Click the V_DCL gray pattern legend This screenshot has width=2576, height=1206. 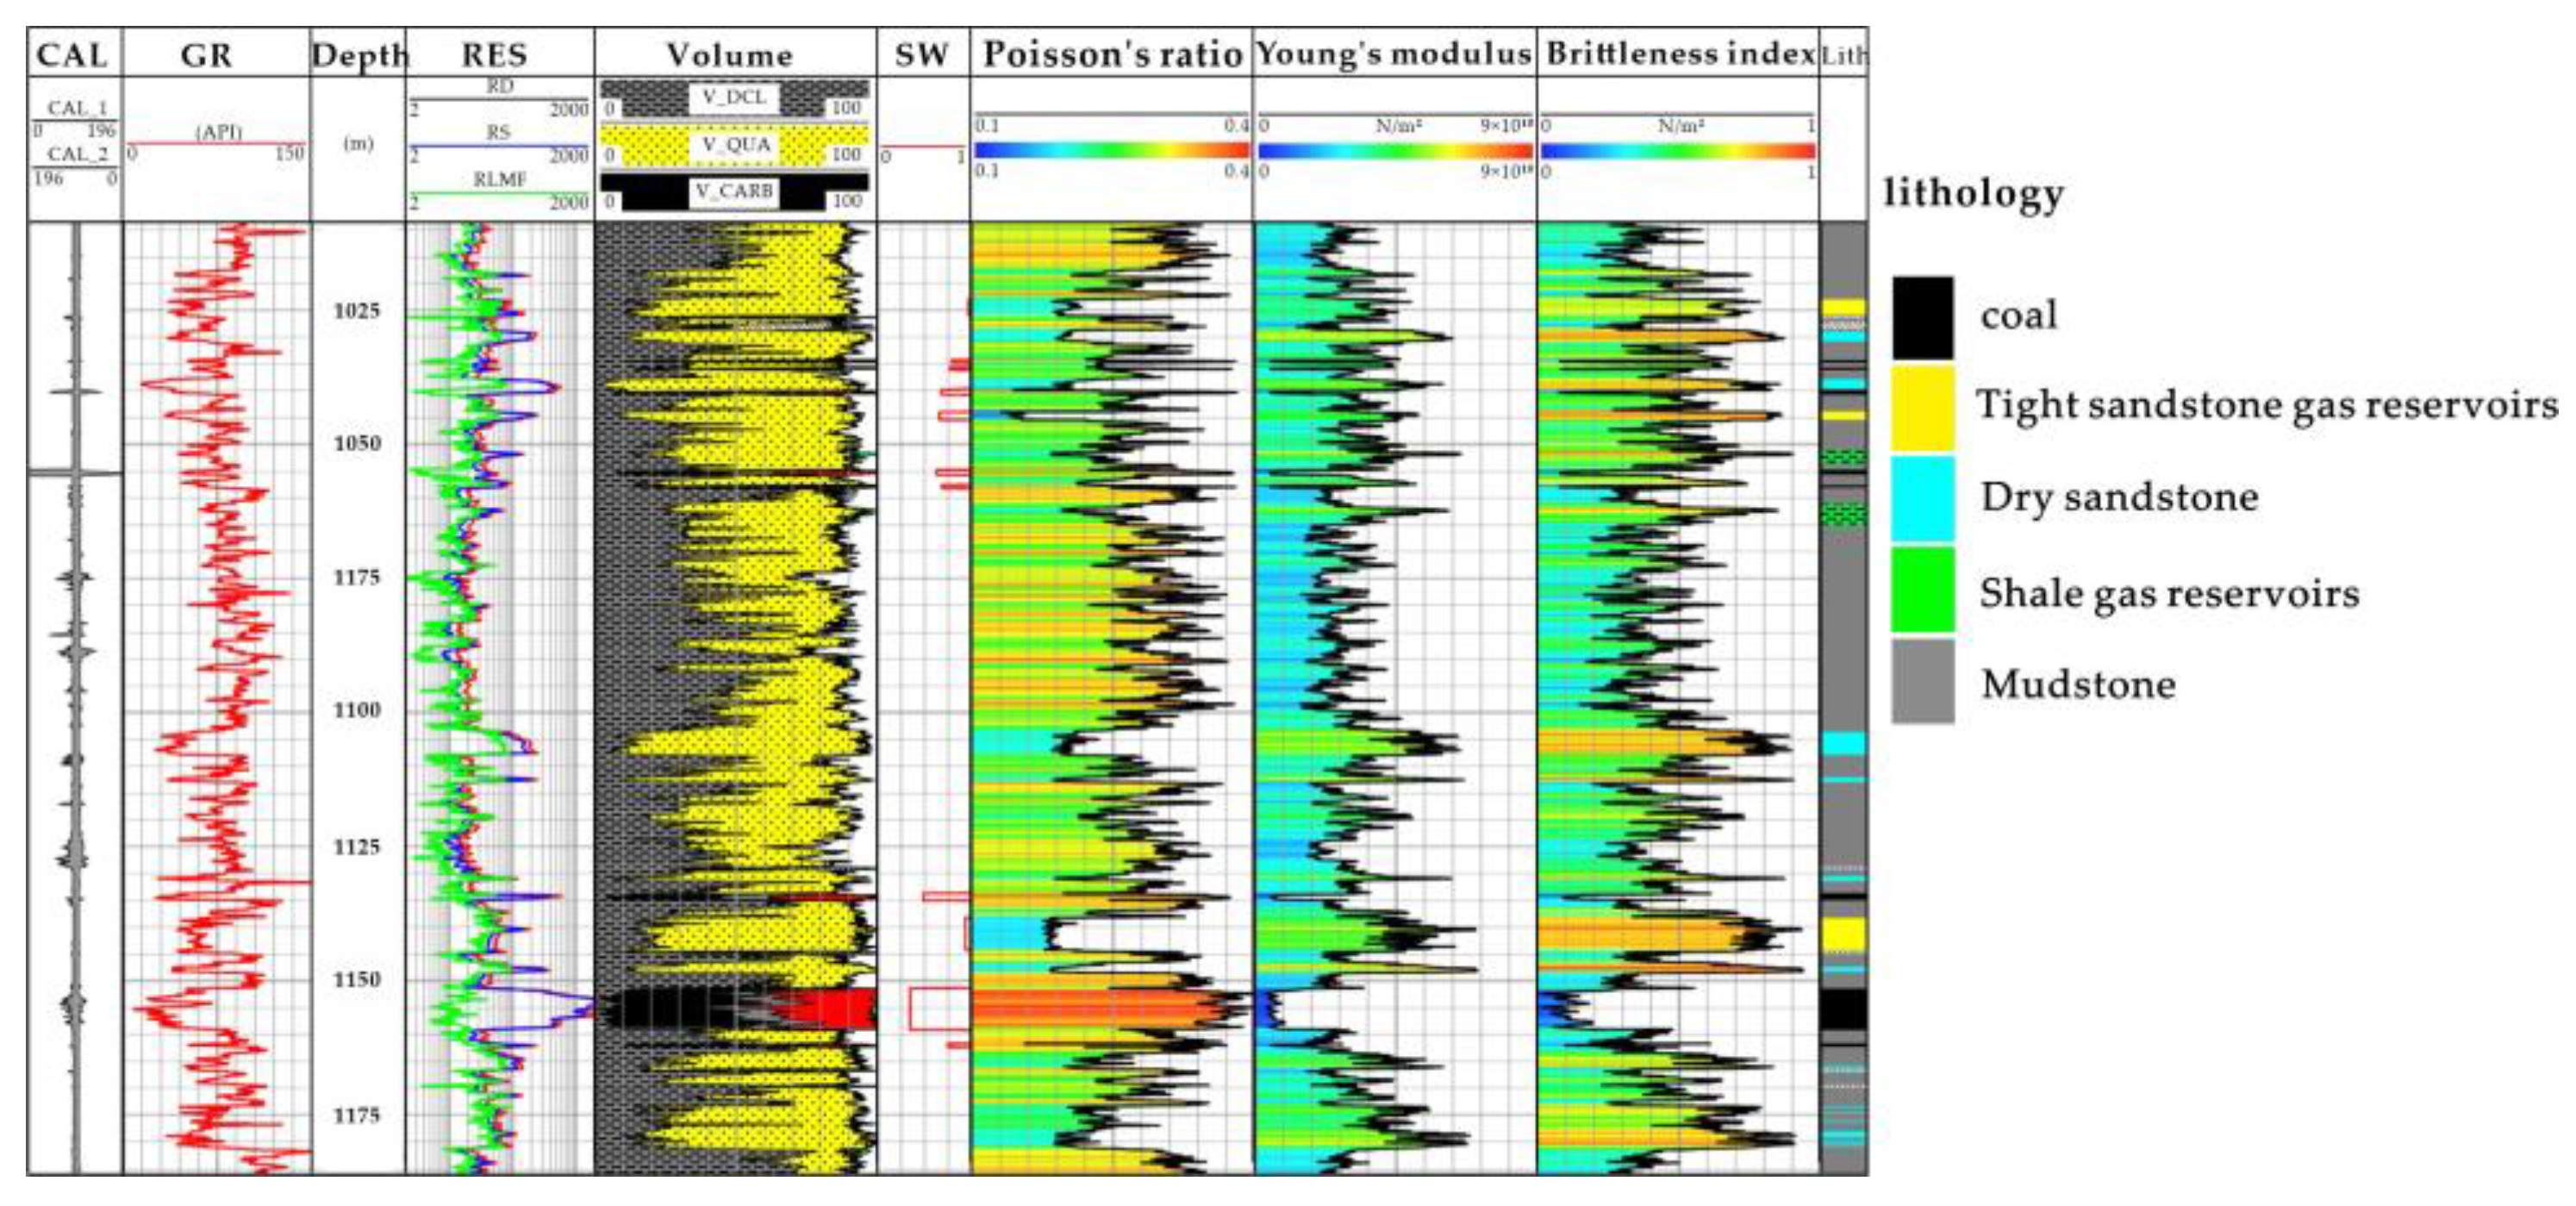tap(734, 98)
